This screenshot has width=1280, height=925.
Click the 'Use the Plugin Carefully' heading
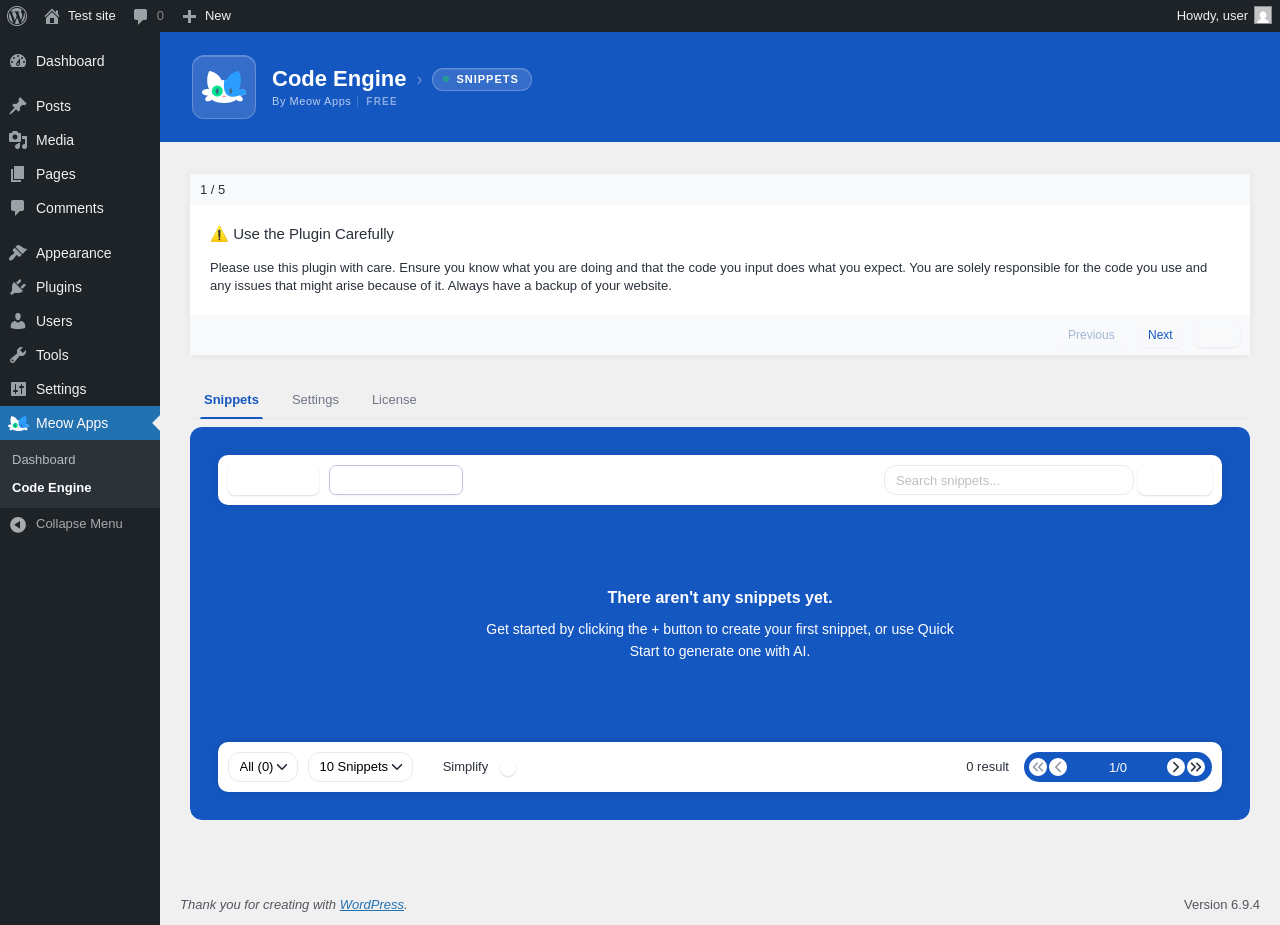point(313,234)
